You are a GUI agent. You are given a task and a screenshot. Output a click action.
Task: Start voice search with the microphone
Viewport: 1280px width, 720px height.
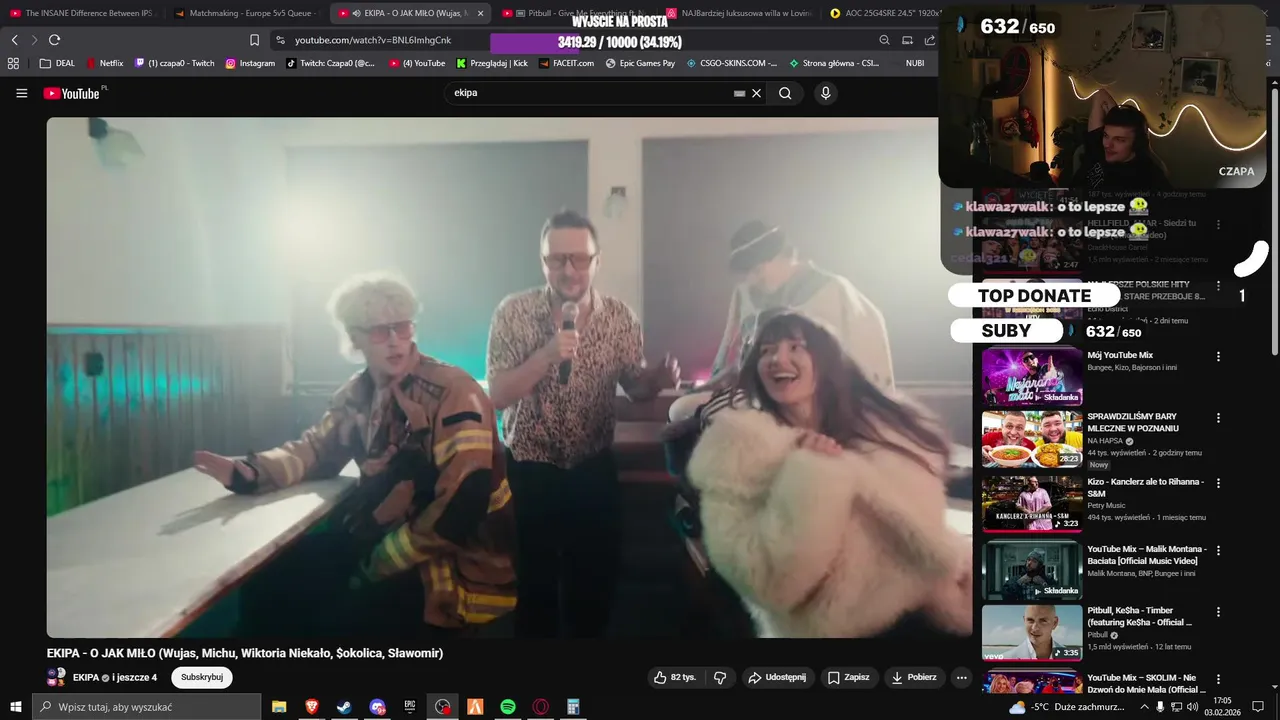pos(825,93)
